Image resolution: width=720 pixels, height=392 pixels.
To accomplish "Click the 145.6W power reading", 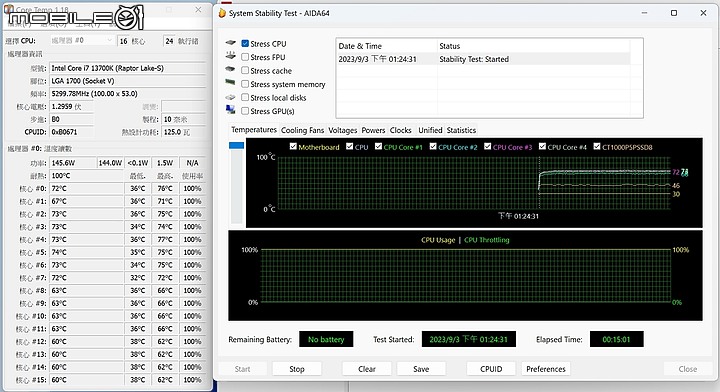I will click(x=72, y=163).
